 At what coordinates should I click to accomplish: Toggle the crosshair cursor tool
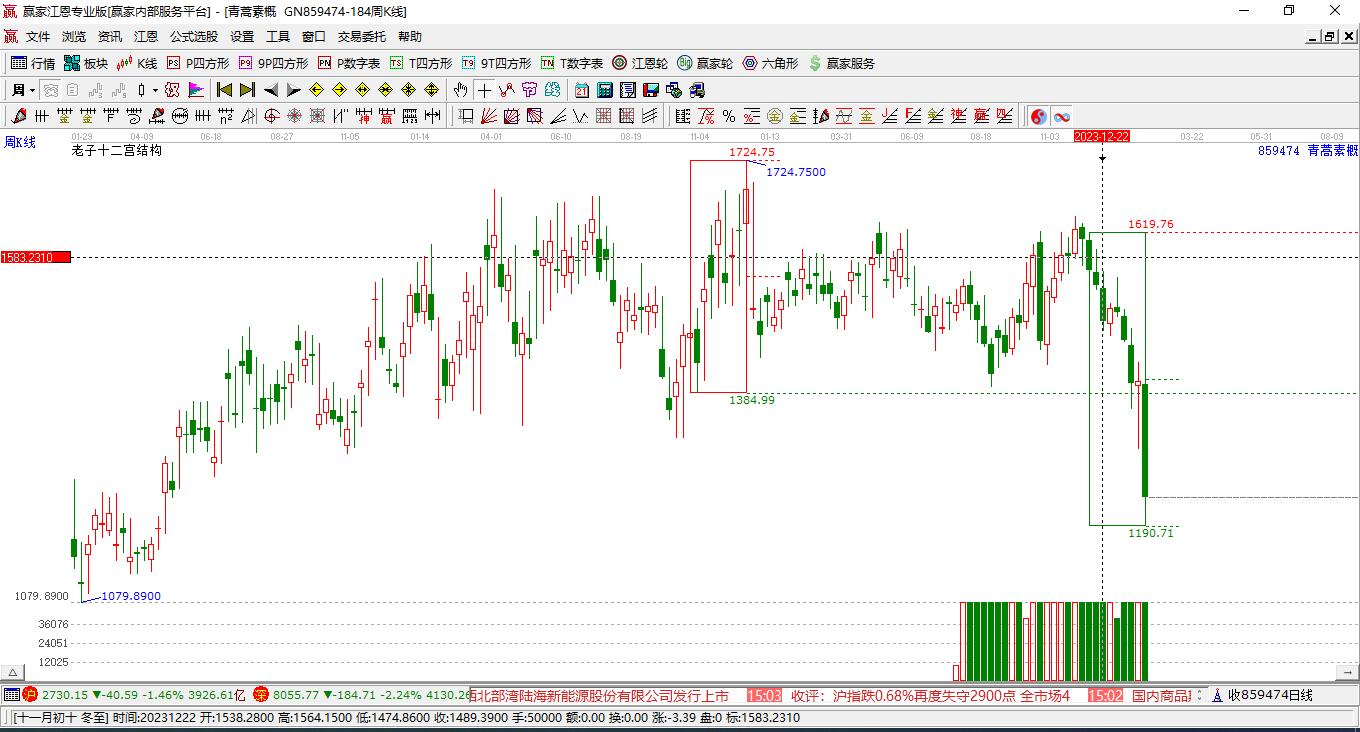coord(484,90)
